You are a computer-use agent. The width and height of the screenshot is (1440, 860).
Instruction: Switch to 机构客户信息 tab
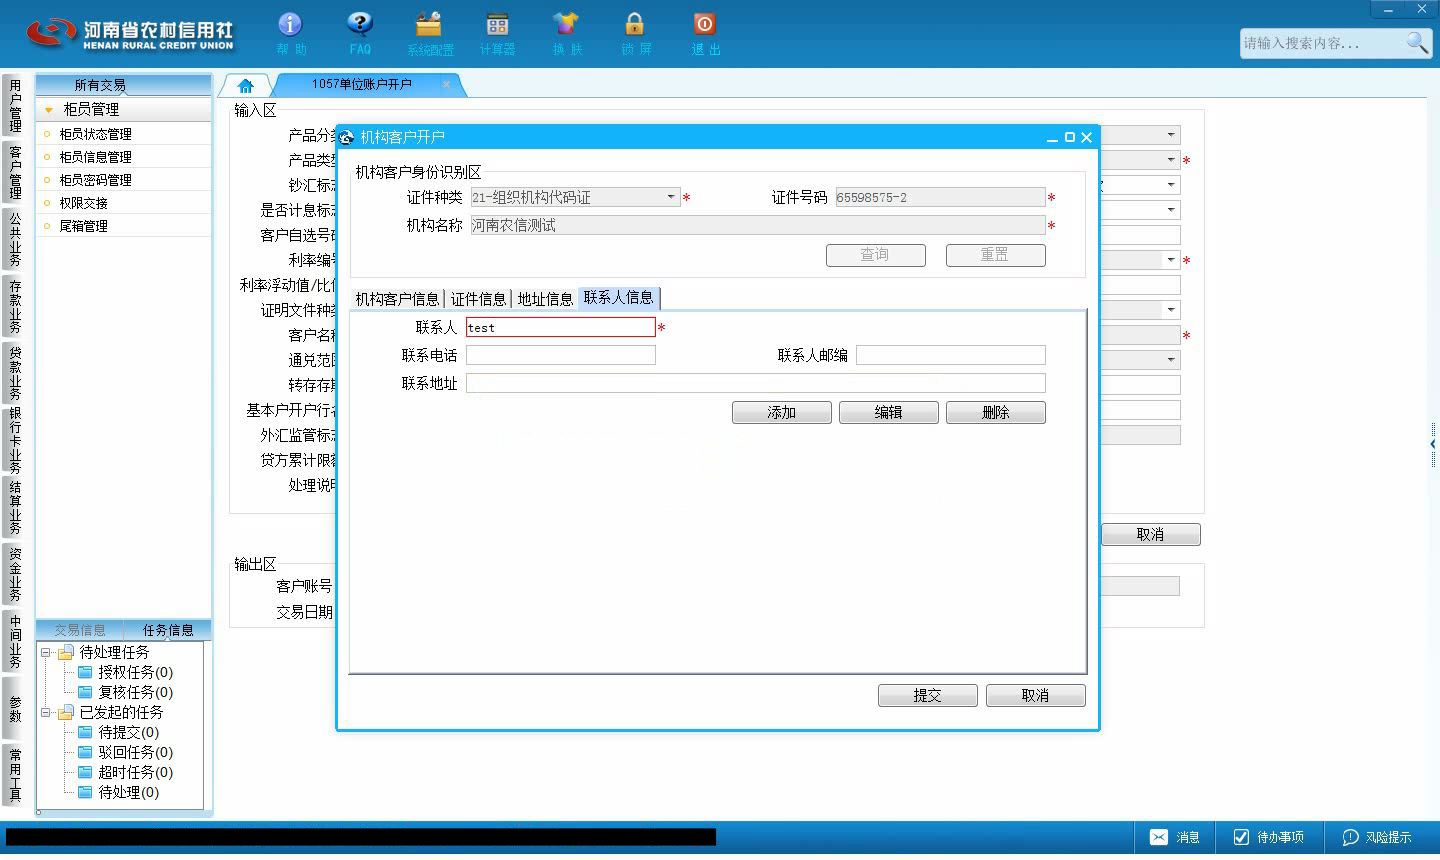tap(397, 298)
